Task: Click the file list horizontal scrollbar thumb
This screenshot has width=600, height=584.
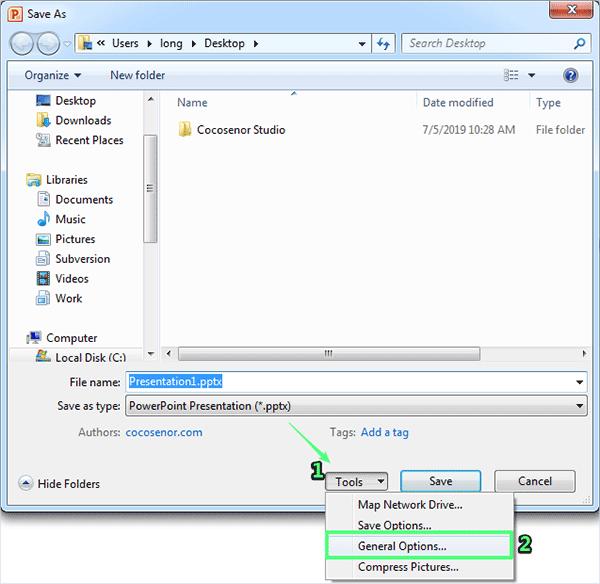Action: tap(329, 353)
